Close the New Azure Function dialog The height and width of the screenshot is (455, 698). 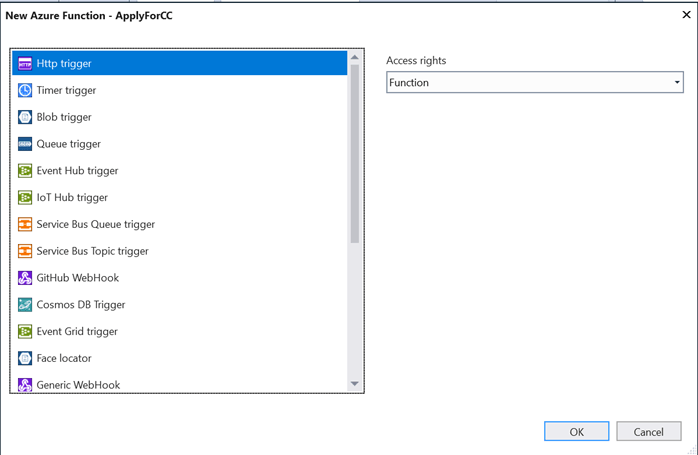685,15
